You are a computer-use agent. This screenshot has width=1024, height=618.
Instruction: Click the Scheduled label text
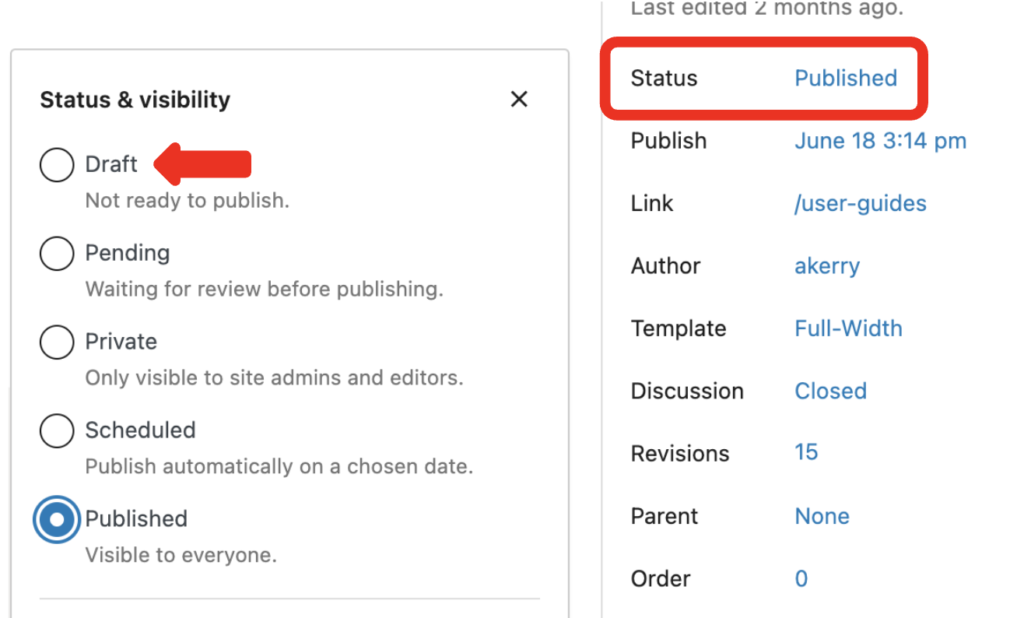pyautogui.click(x=140, y=431)
